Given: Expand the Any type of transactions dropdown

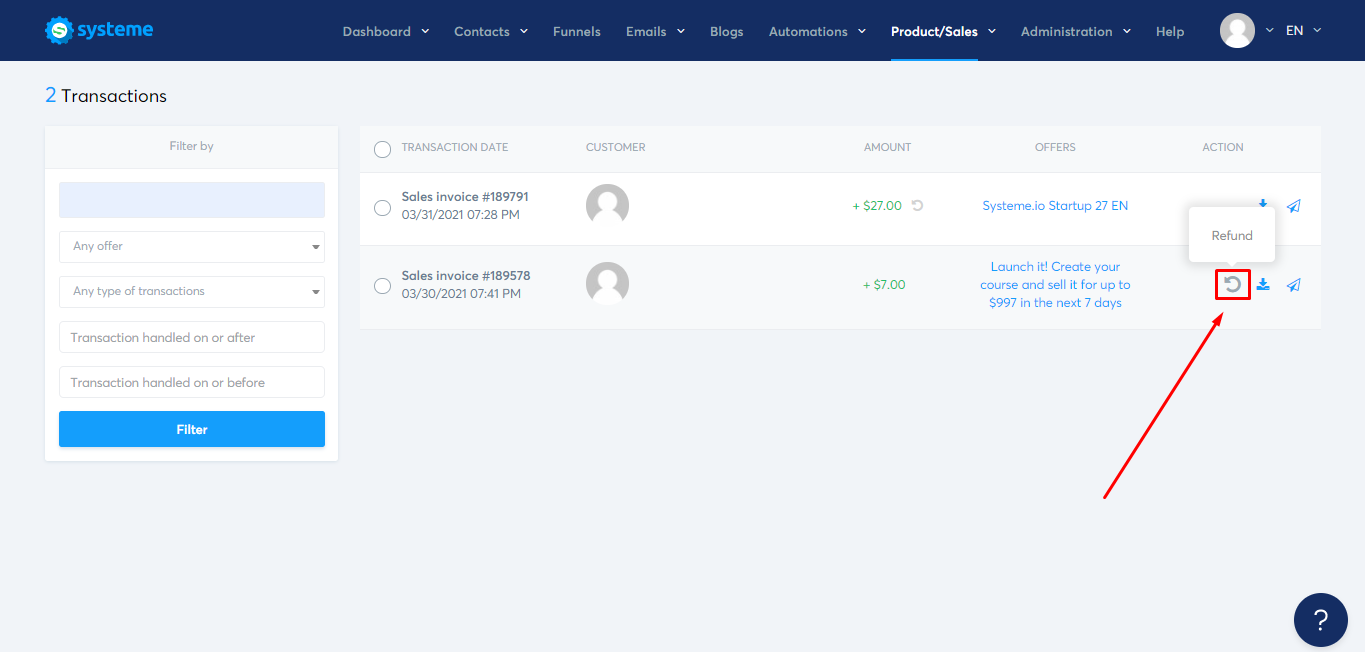Looking at the screenshot, I should click(x=191, y=291).
